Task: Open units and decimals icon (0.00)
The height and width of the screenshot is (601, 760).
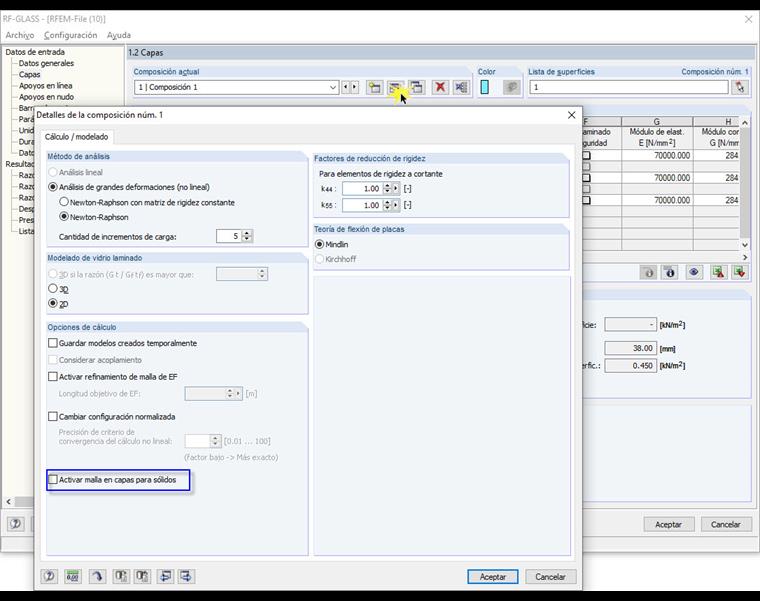Action: pos(73,576)
